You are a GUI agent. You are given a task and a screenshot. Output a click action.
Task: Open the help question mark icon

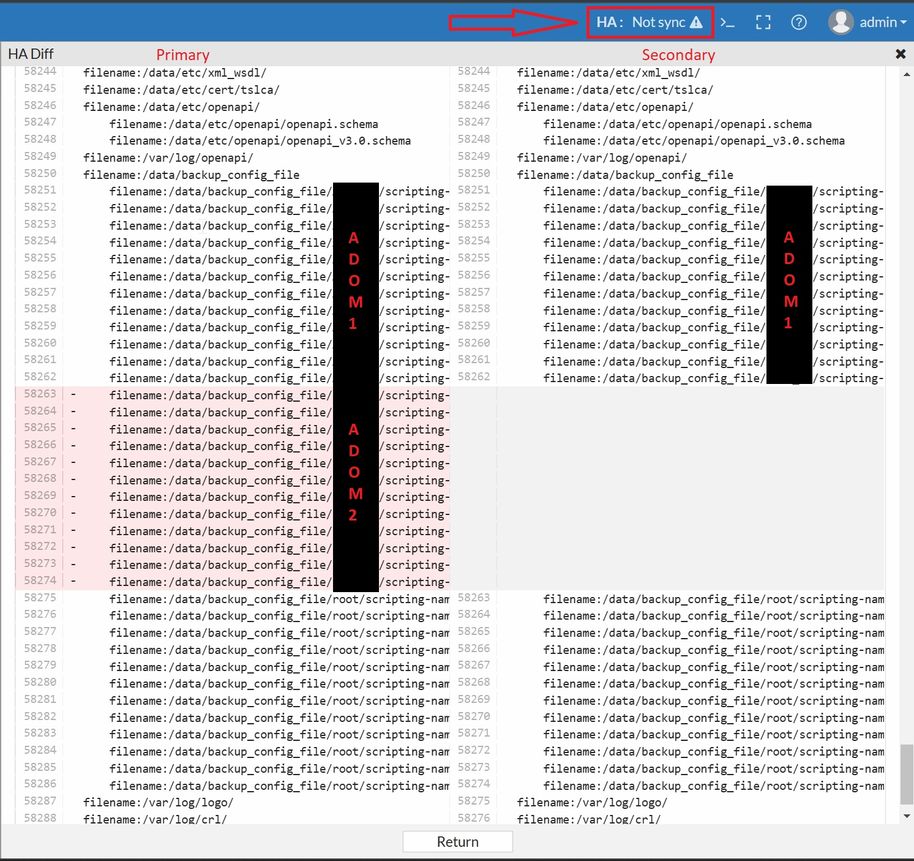point(799,23)
